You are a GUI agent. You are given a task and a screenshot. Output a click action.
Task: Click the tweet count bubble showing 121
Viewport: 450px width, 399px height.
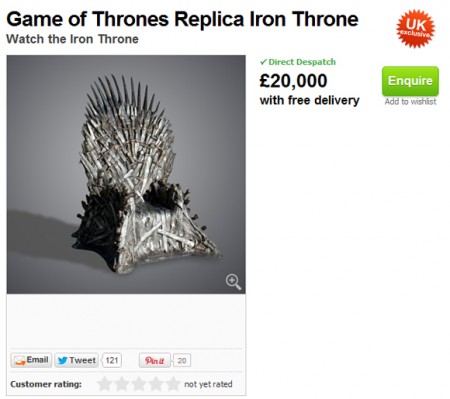(x=112, y=360)
